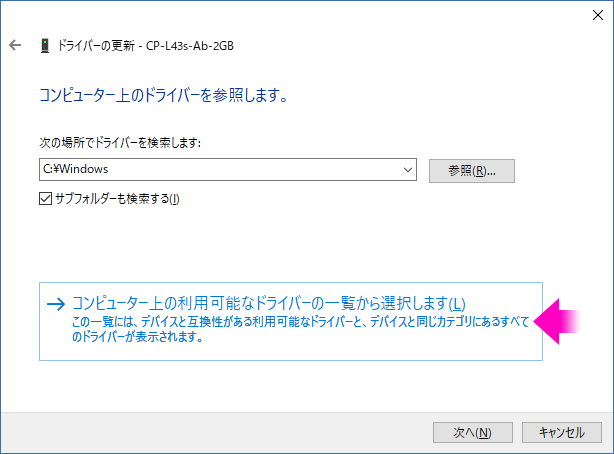
Task: Click the label 次の場所でドライバーを検索します:
Action: (x=120, y=143)
